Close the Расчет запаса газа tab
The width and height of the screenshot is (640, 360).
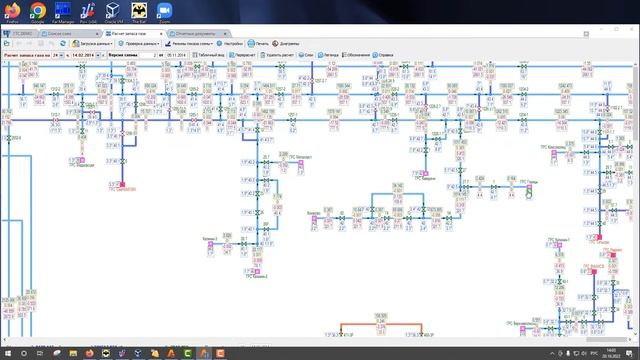(x=161, y=33)
